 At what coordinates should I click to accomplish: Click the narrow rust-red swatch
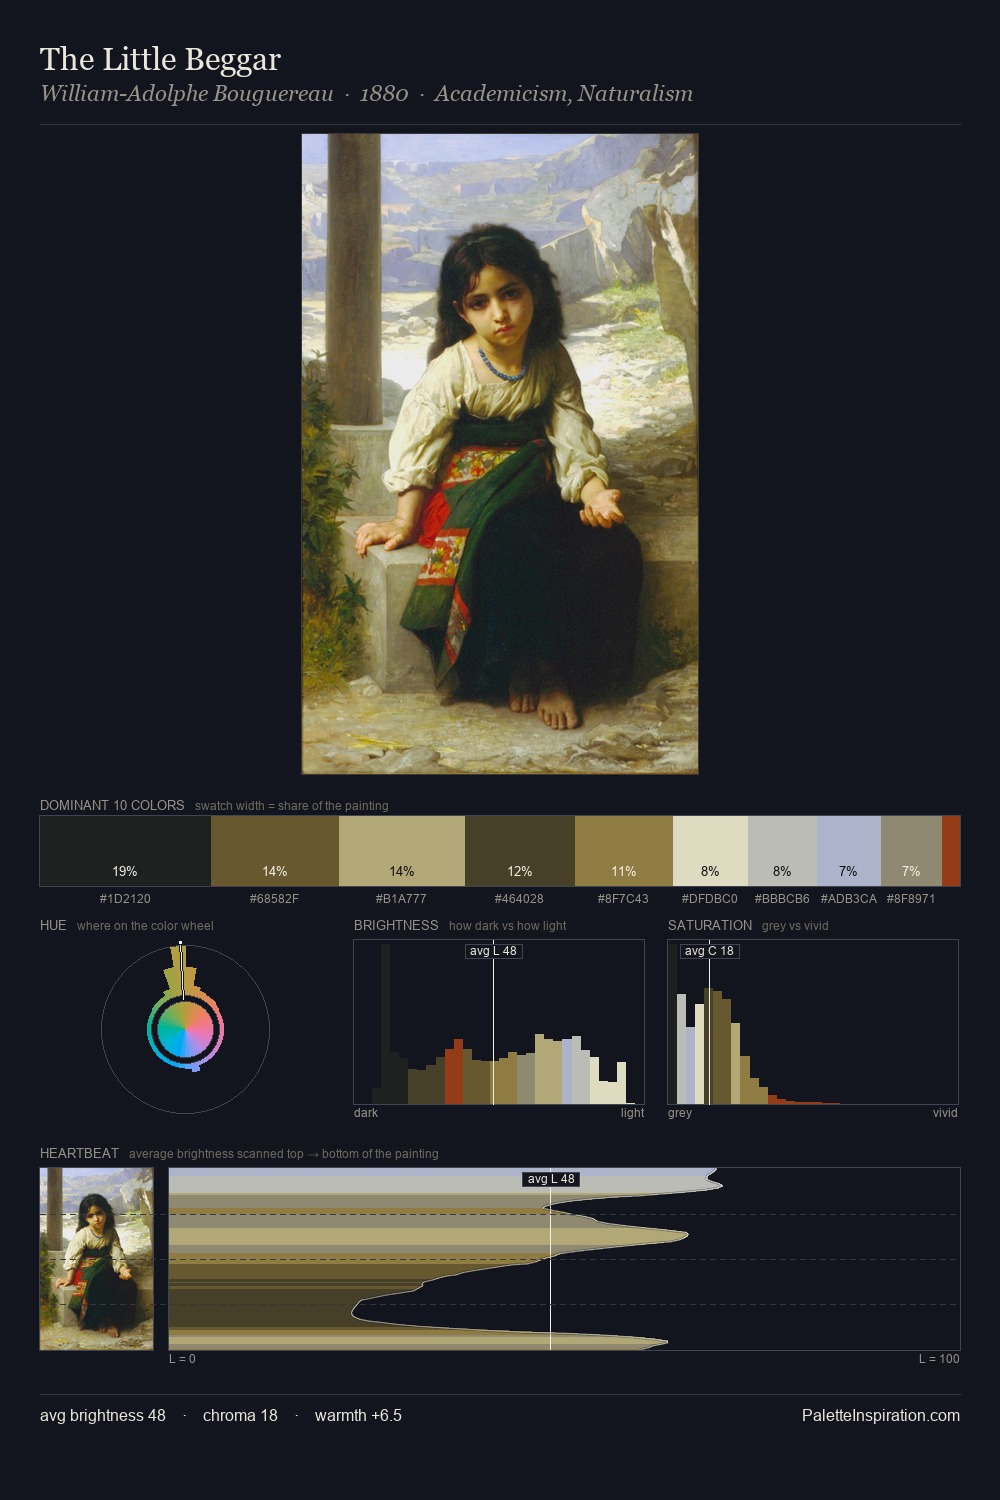point(951,851)
